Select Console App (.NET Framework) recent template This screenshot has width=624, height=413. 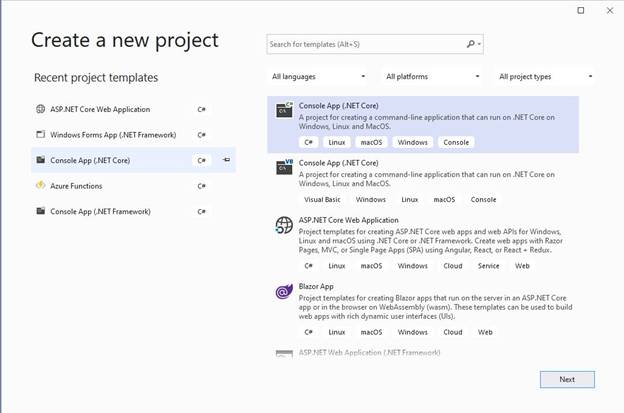[x=133, y=211]
